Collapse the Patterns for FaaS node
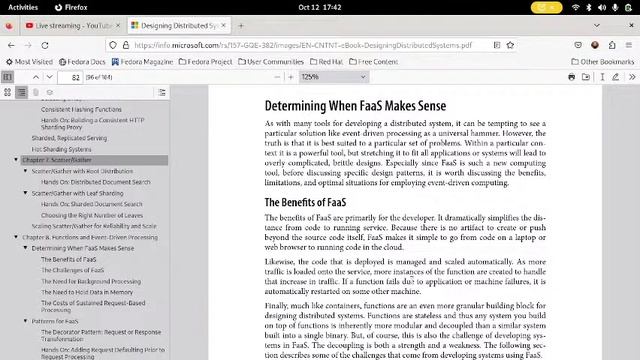The width and height of the screenshot is (640, 360). [25, 321]
